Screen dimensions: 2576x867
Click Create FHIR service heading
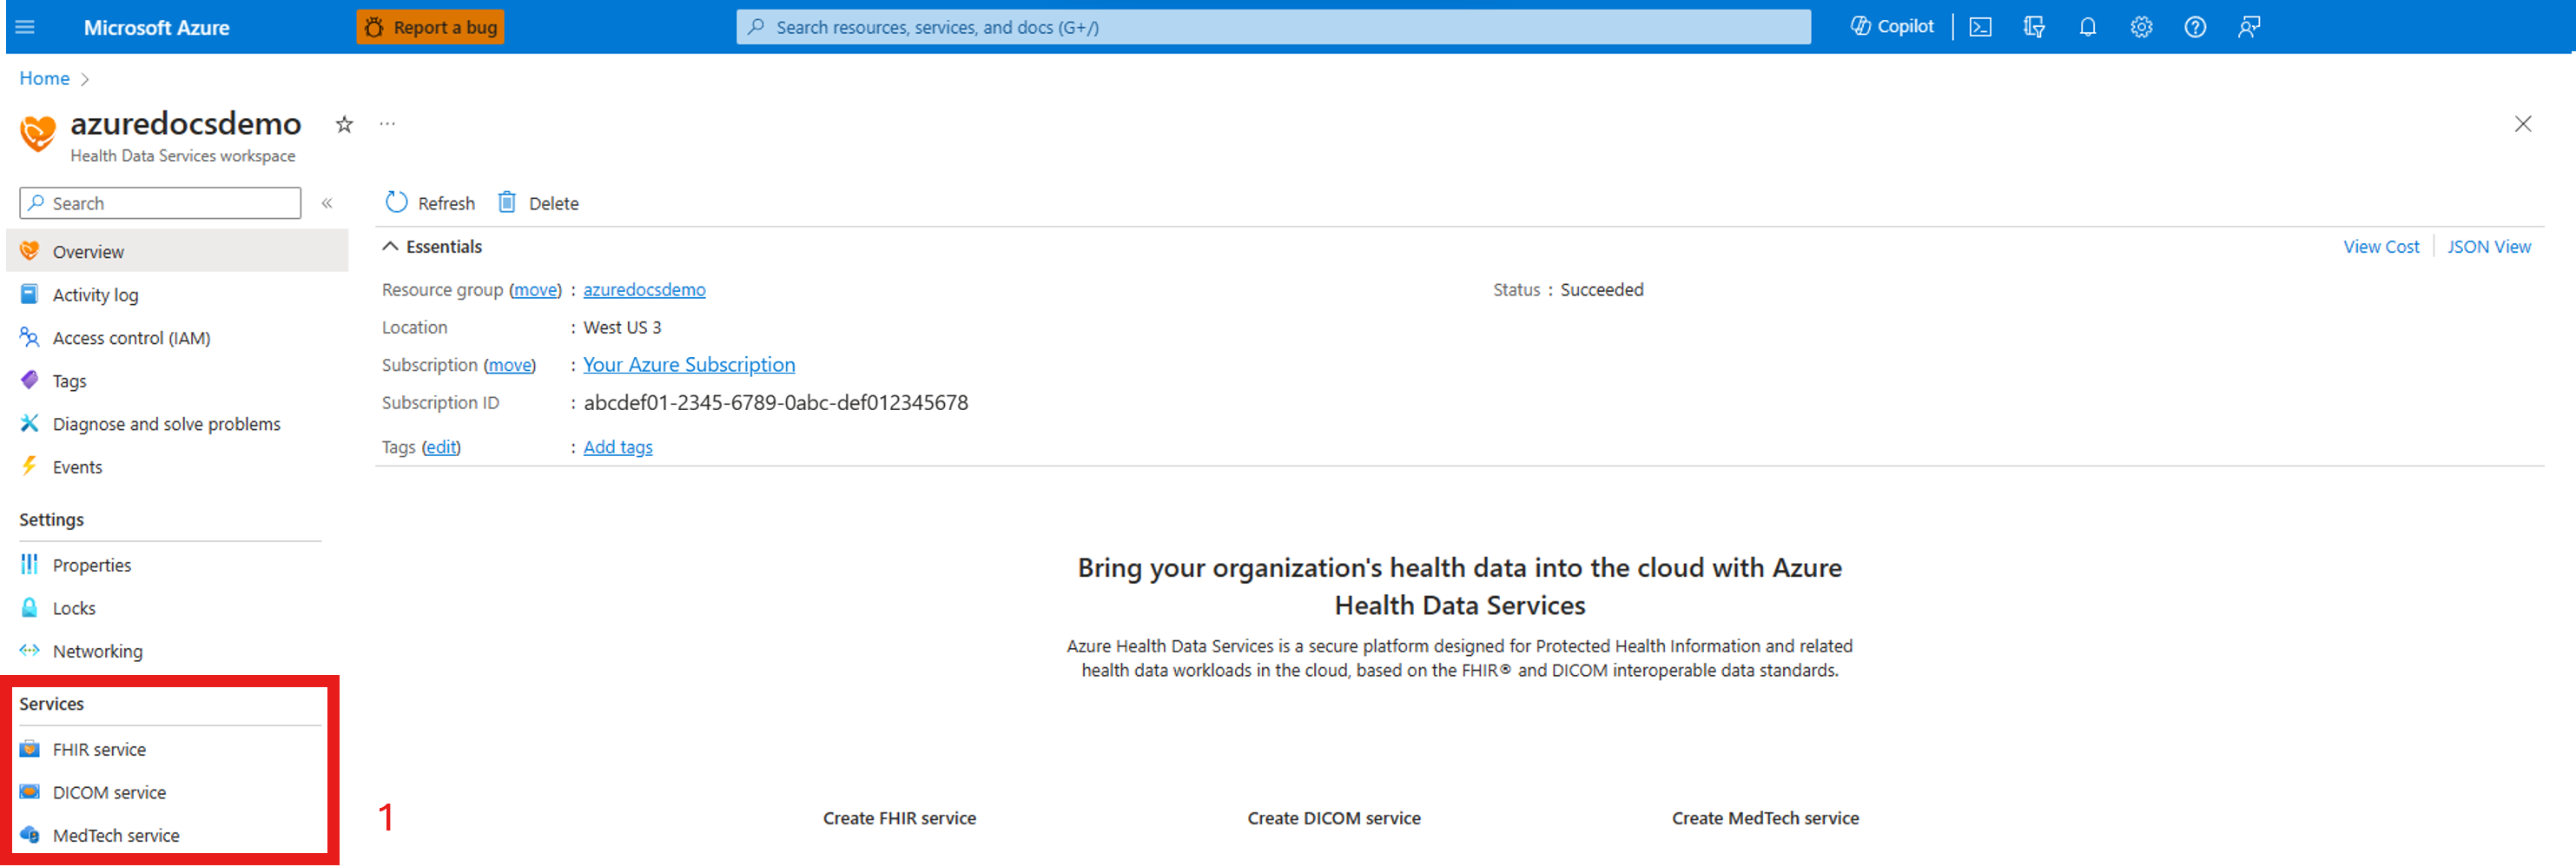(899, 818)
